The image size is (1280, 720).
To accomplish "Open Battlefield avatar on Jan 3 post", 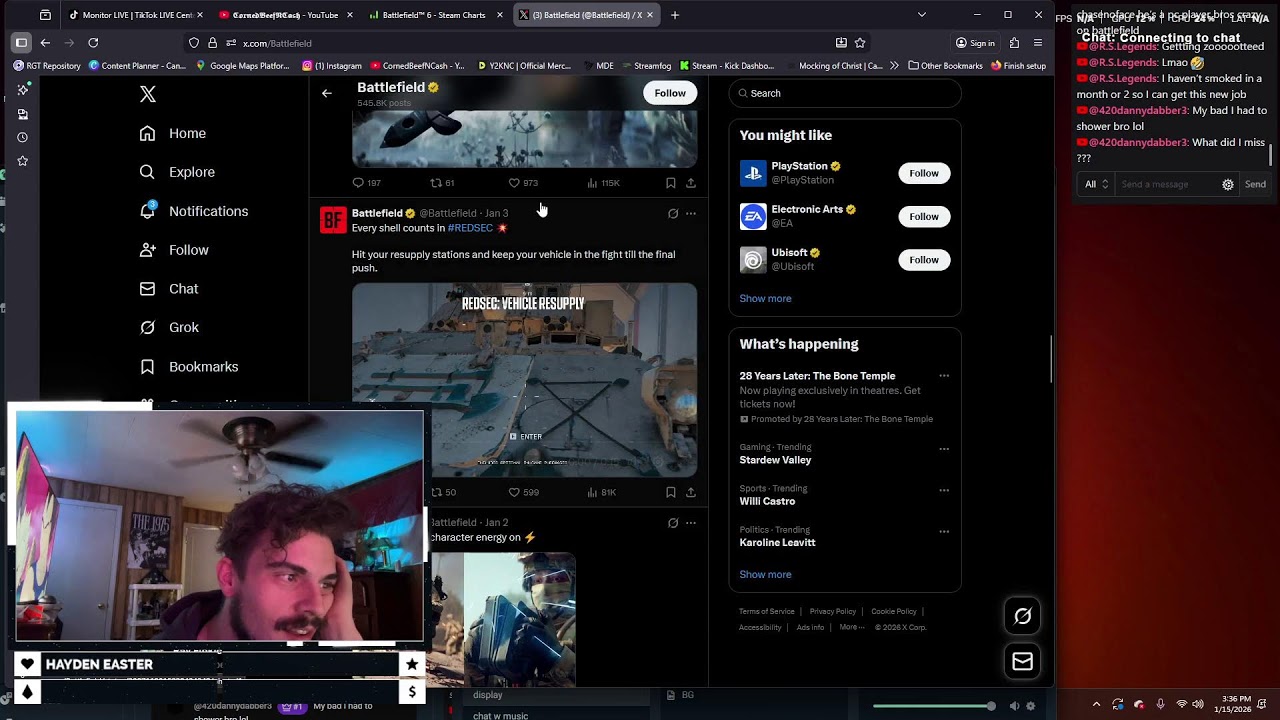I will (x=333, y=219).
